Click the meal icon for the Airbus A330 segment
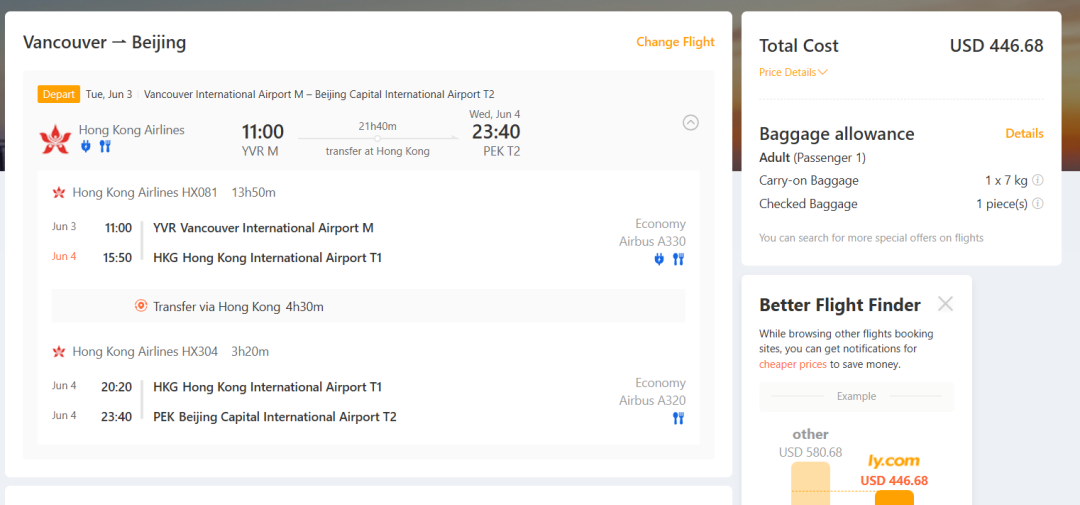Viewport: 1080px width, 505px height. click(678, 259)
